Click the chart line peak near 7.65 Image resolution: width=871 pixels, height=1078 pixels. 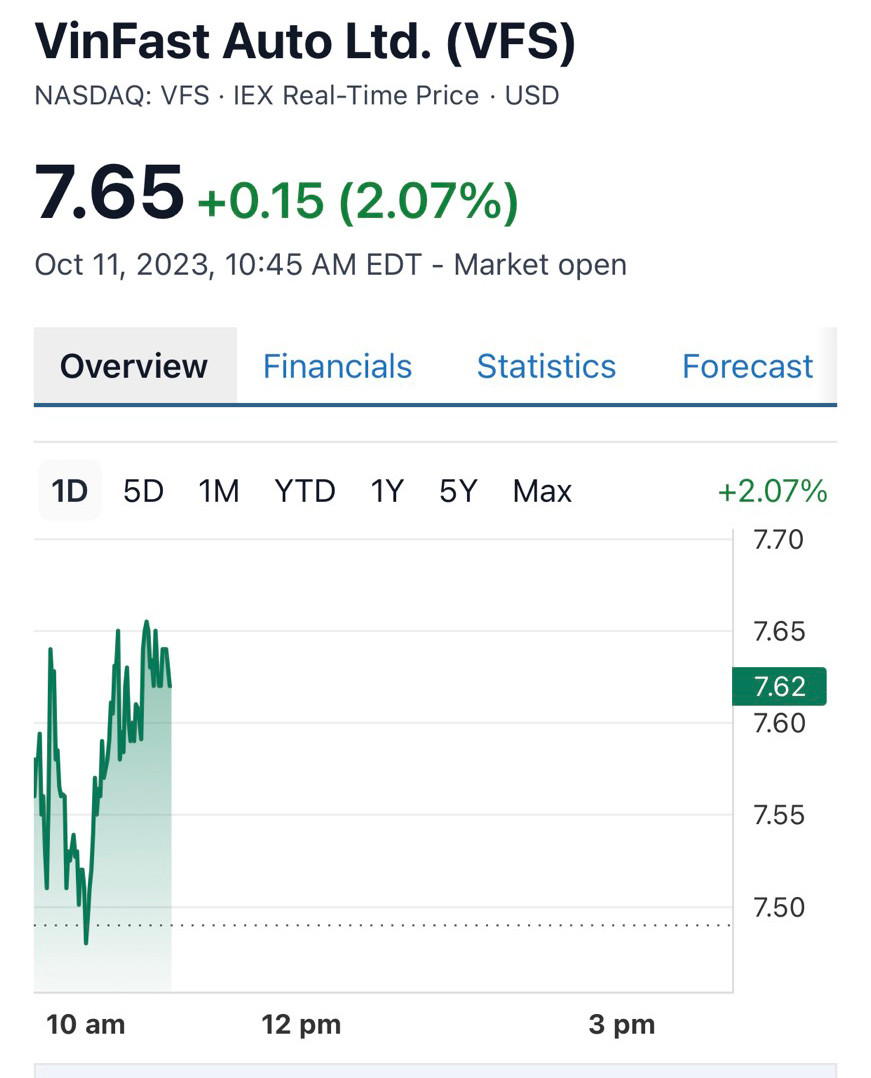pos(147,622)
